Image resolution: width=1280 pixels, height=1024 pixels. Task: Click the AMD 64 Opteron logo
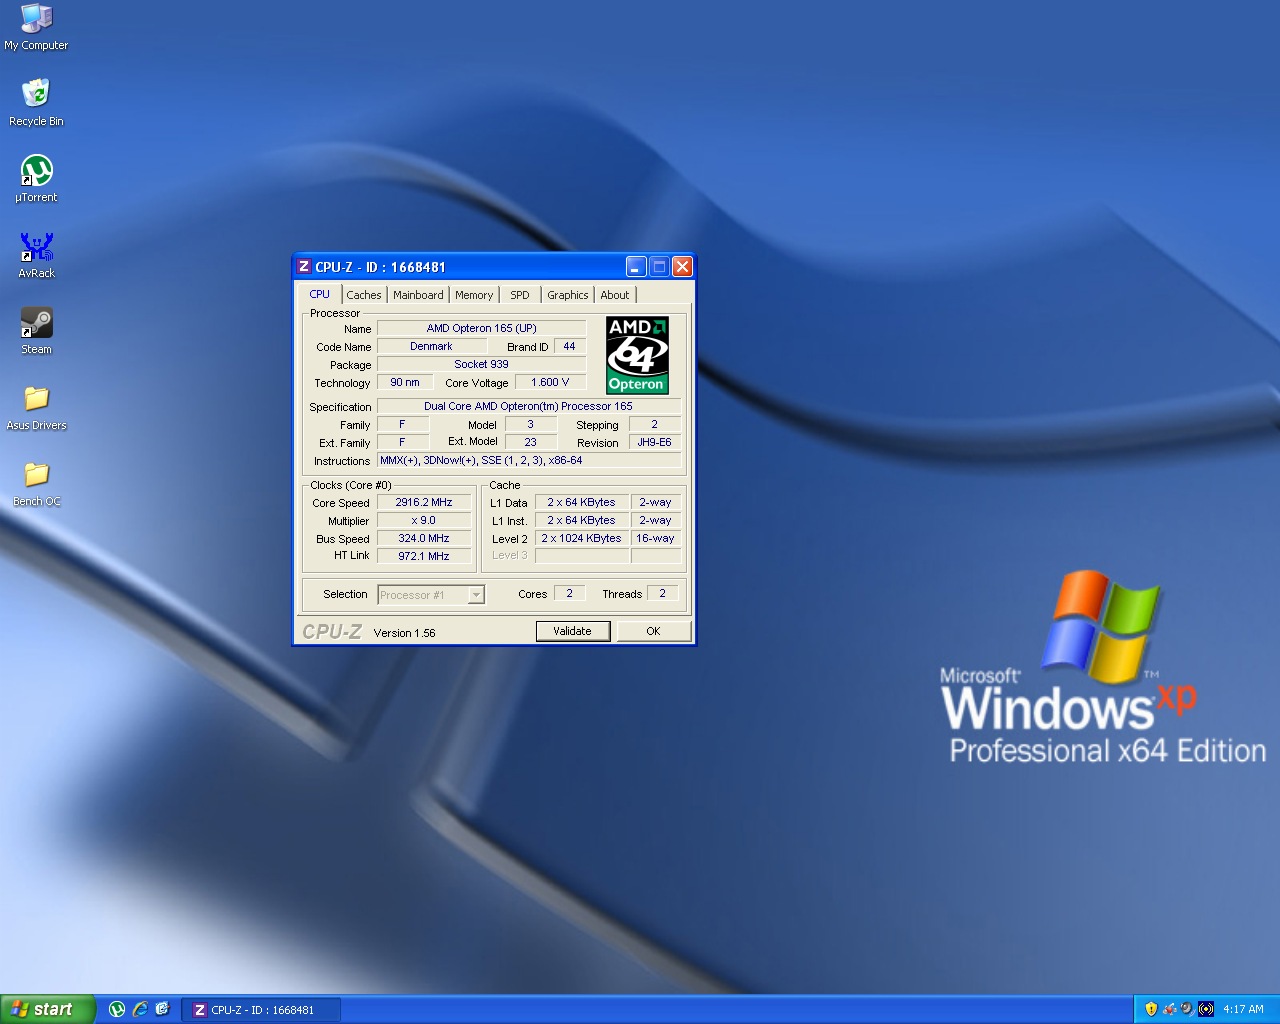click(637, 355)
